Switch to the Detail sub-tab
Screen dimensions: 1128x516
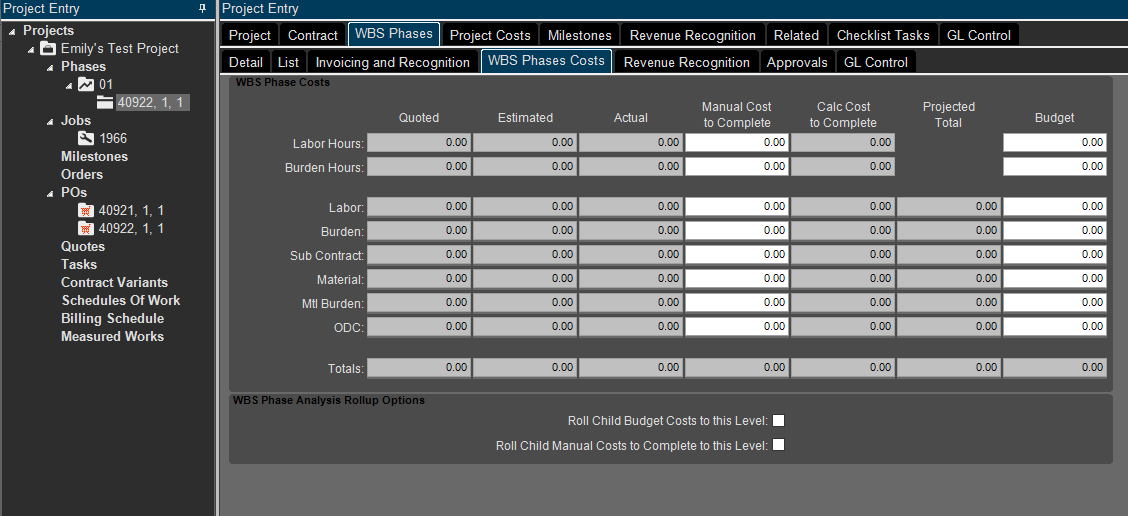pos(246,63)
